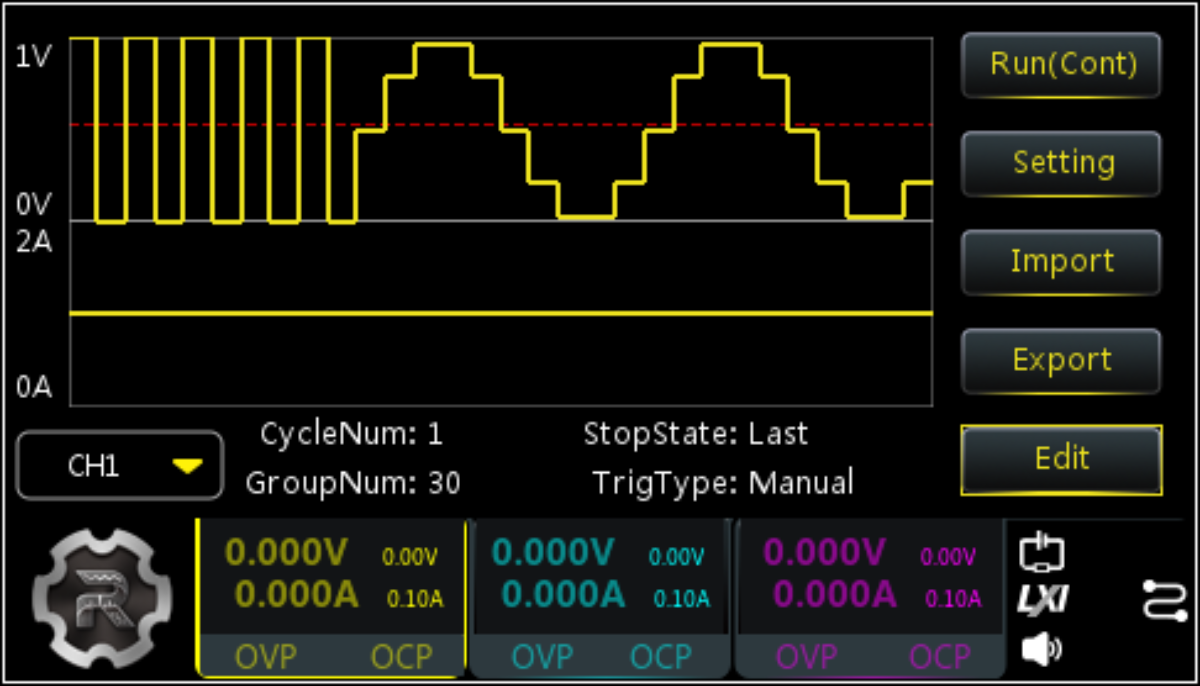1200x686 pixels.
Task: Toggle OVP on the magenta channel 3
Action: (806, 657)
